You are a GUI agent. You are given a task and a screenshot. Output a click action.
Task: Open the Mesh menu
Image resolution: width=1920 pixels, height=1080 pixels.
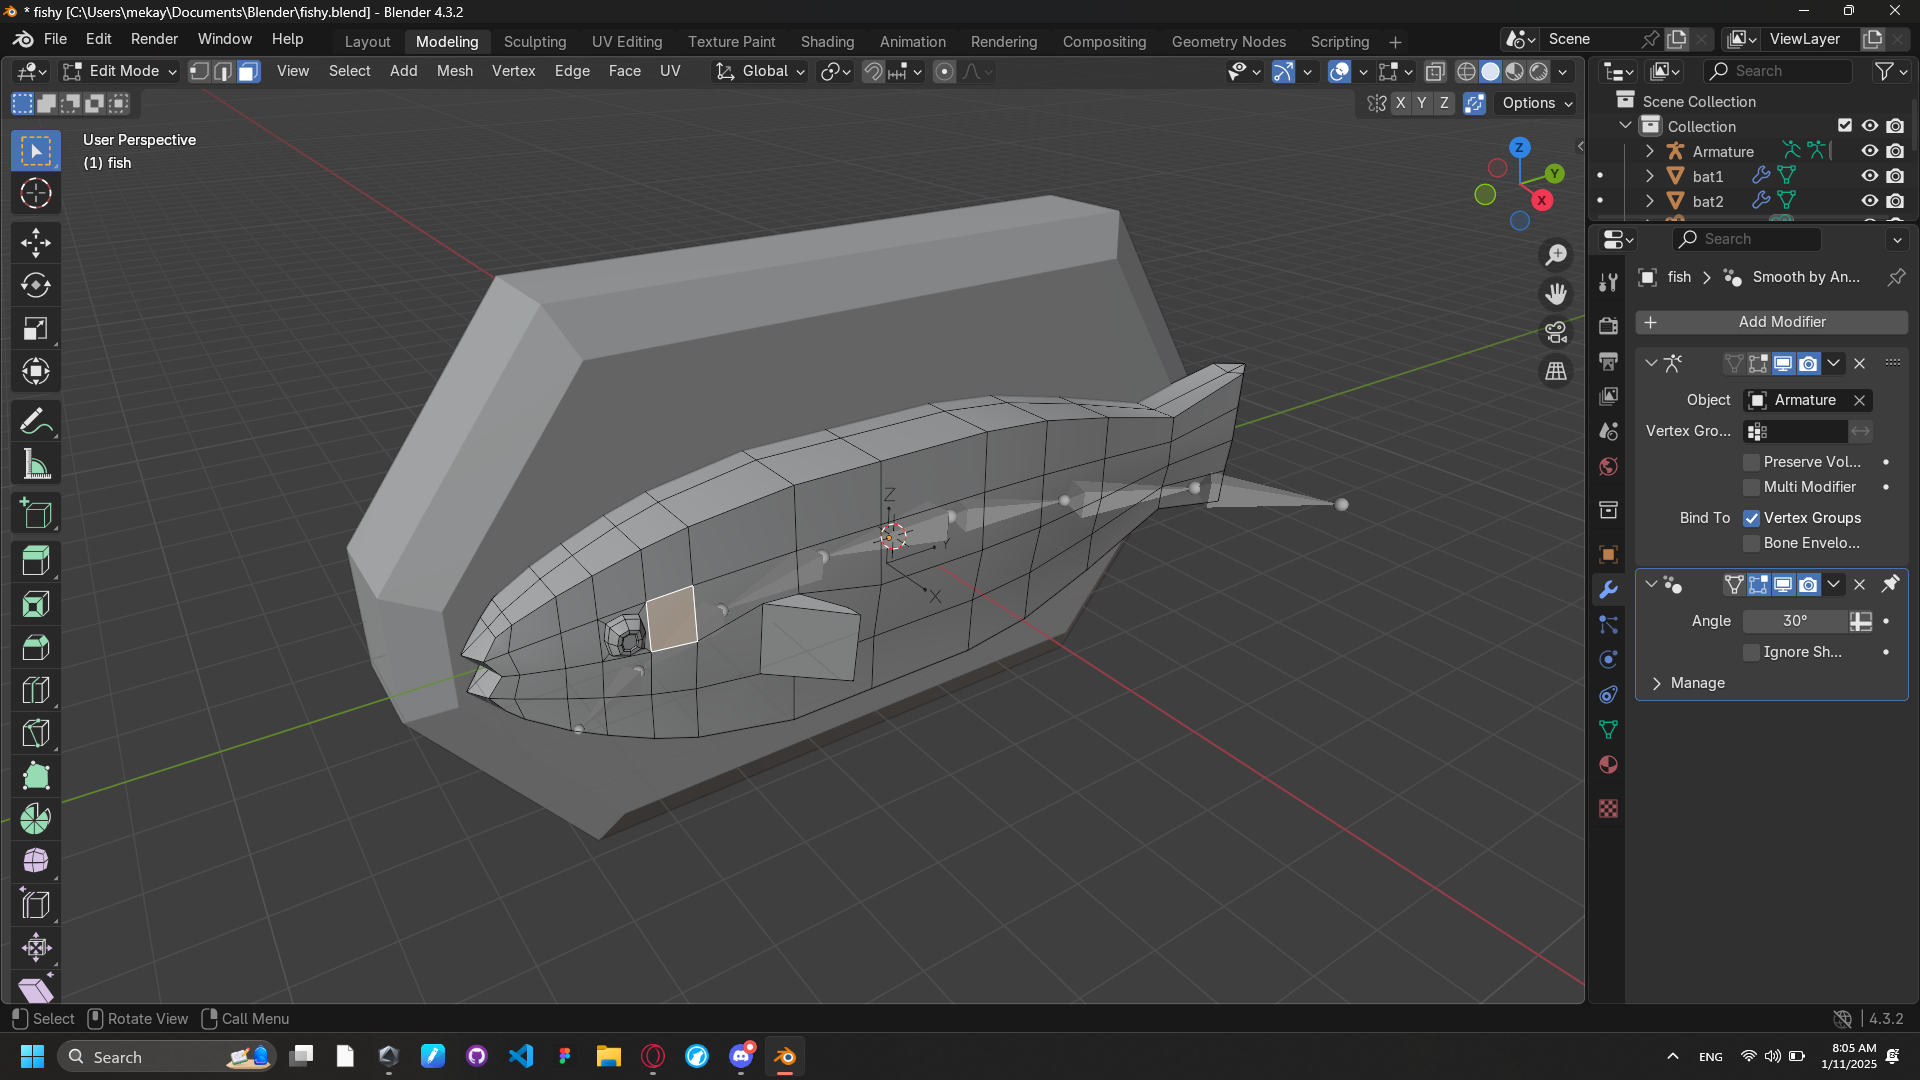point(454,71)
